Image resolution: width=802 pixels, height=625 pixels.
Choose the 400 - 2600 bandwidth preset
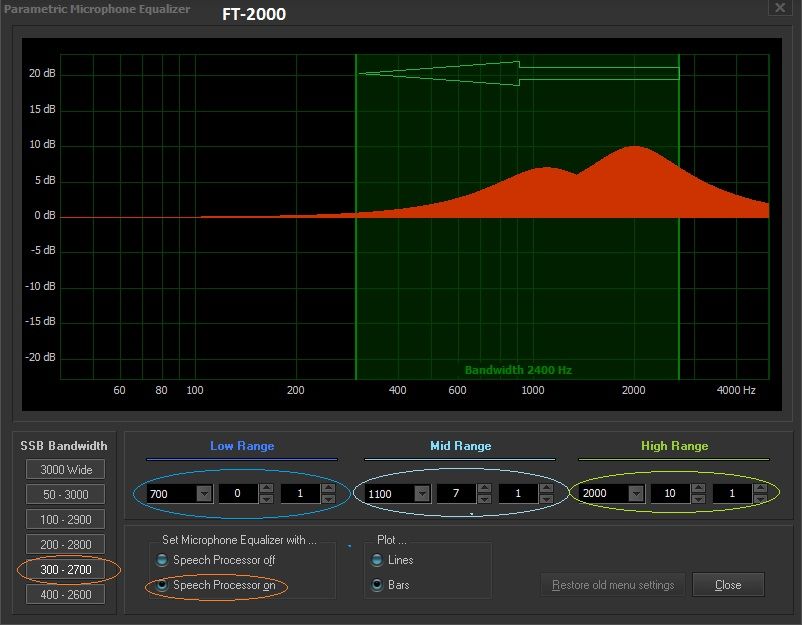tap(65, 595)
